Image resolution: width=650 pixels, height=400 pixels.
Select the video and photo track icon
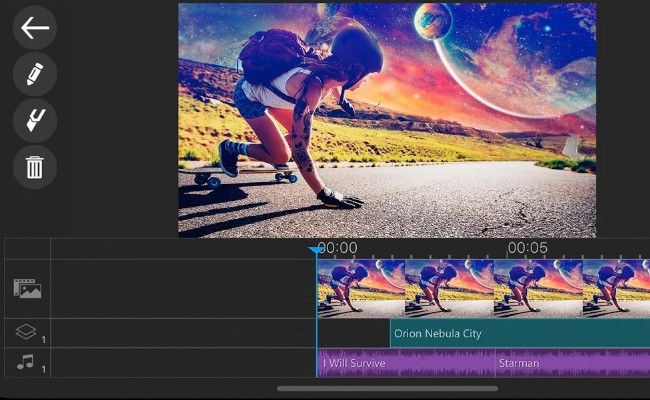pos(27,289)
